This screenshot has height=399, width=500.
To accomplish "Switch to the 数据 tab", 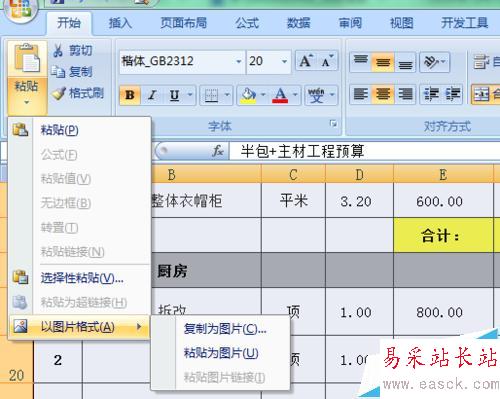I will (299, 23).
